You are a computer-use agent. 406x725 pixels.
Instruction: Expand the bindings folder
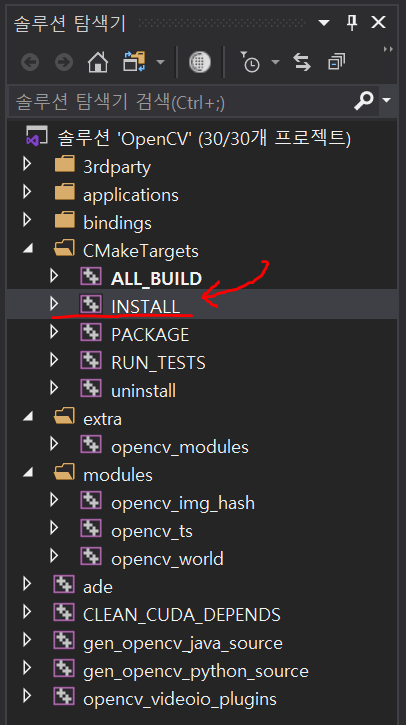point(27,221)
